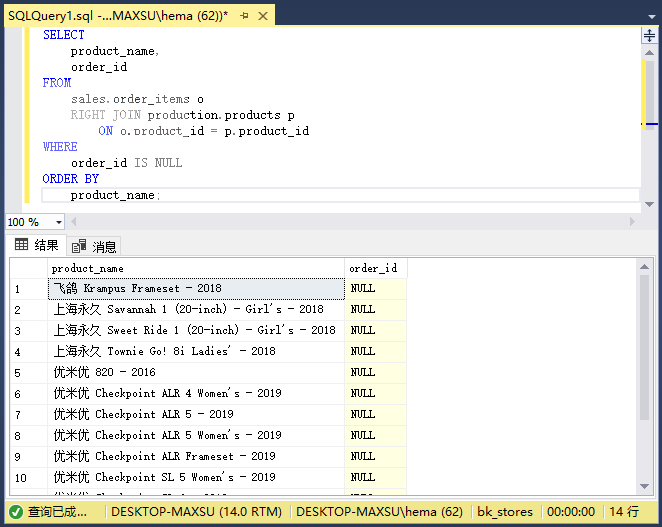Click the editor scroll down arrow
The width and height of the screenshot is (662, 527).
click(649, 204)
